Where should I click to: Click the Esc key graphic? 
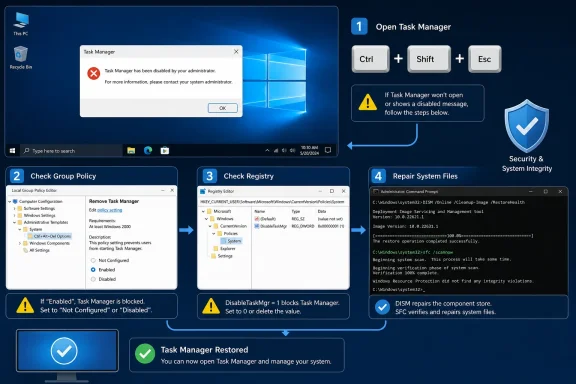pos(485,59)
